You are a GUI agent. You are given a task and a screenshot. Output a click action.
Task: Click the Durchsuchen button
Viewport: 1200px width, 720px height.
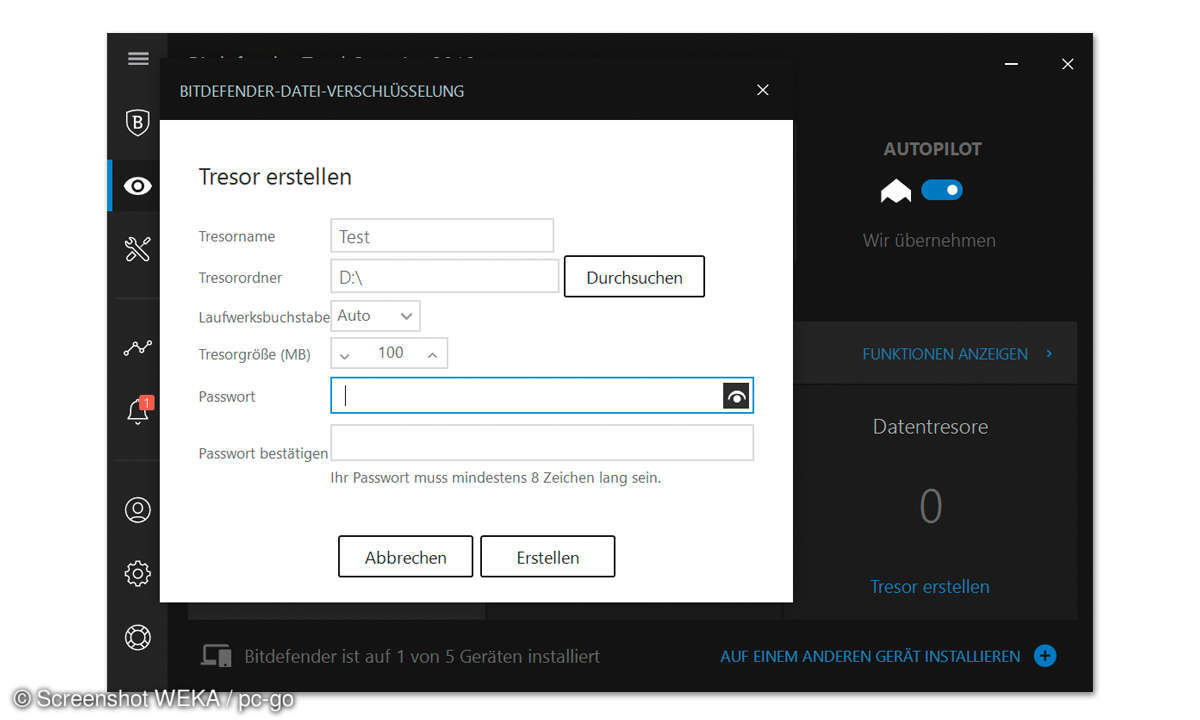pyautogui.click(x=634, y=277)
